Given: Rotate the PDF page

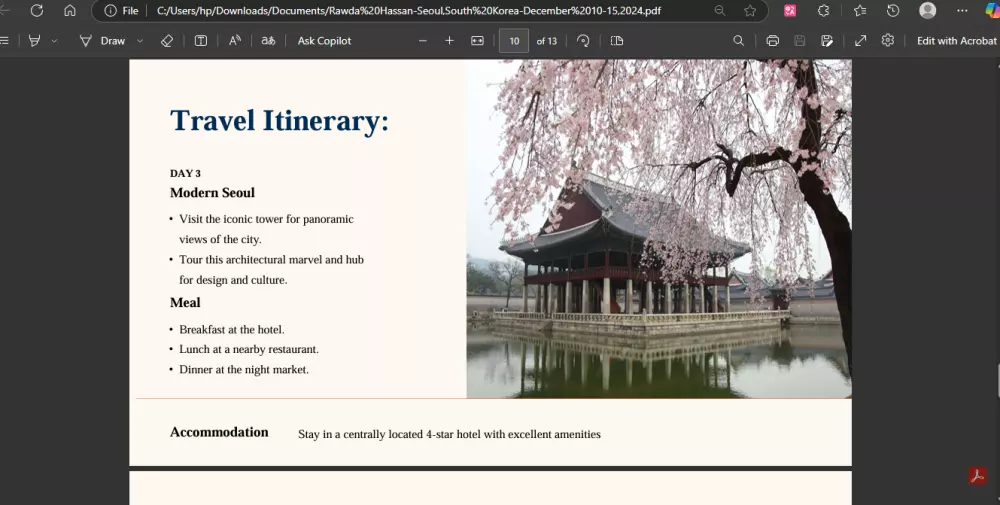Looking at the screenshot, I should 583,41.
